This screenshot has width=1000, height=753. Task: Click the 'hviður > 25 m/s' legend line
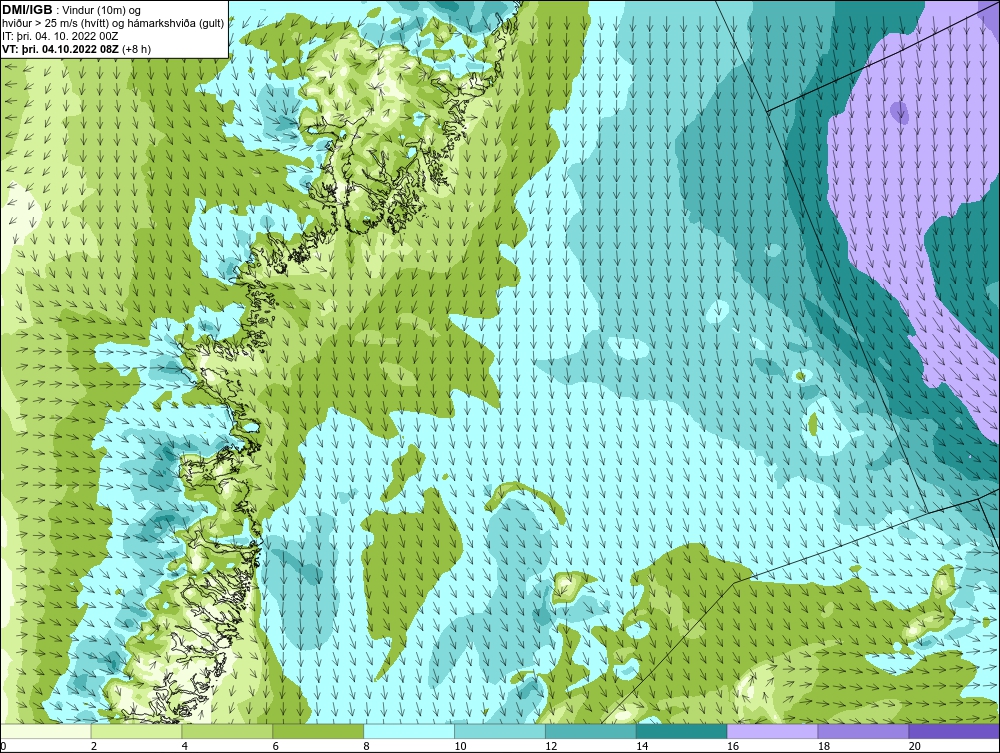tap(114, 24)
